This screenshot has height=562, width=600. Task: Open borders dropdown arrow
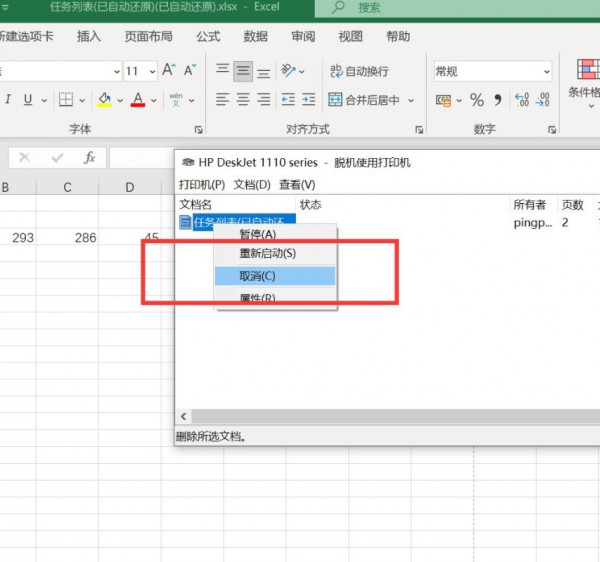(82, 100)
